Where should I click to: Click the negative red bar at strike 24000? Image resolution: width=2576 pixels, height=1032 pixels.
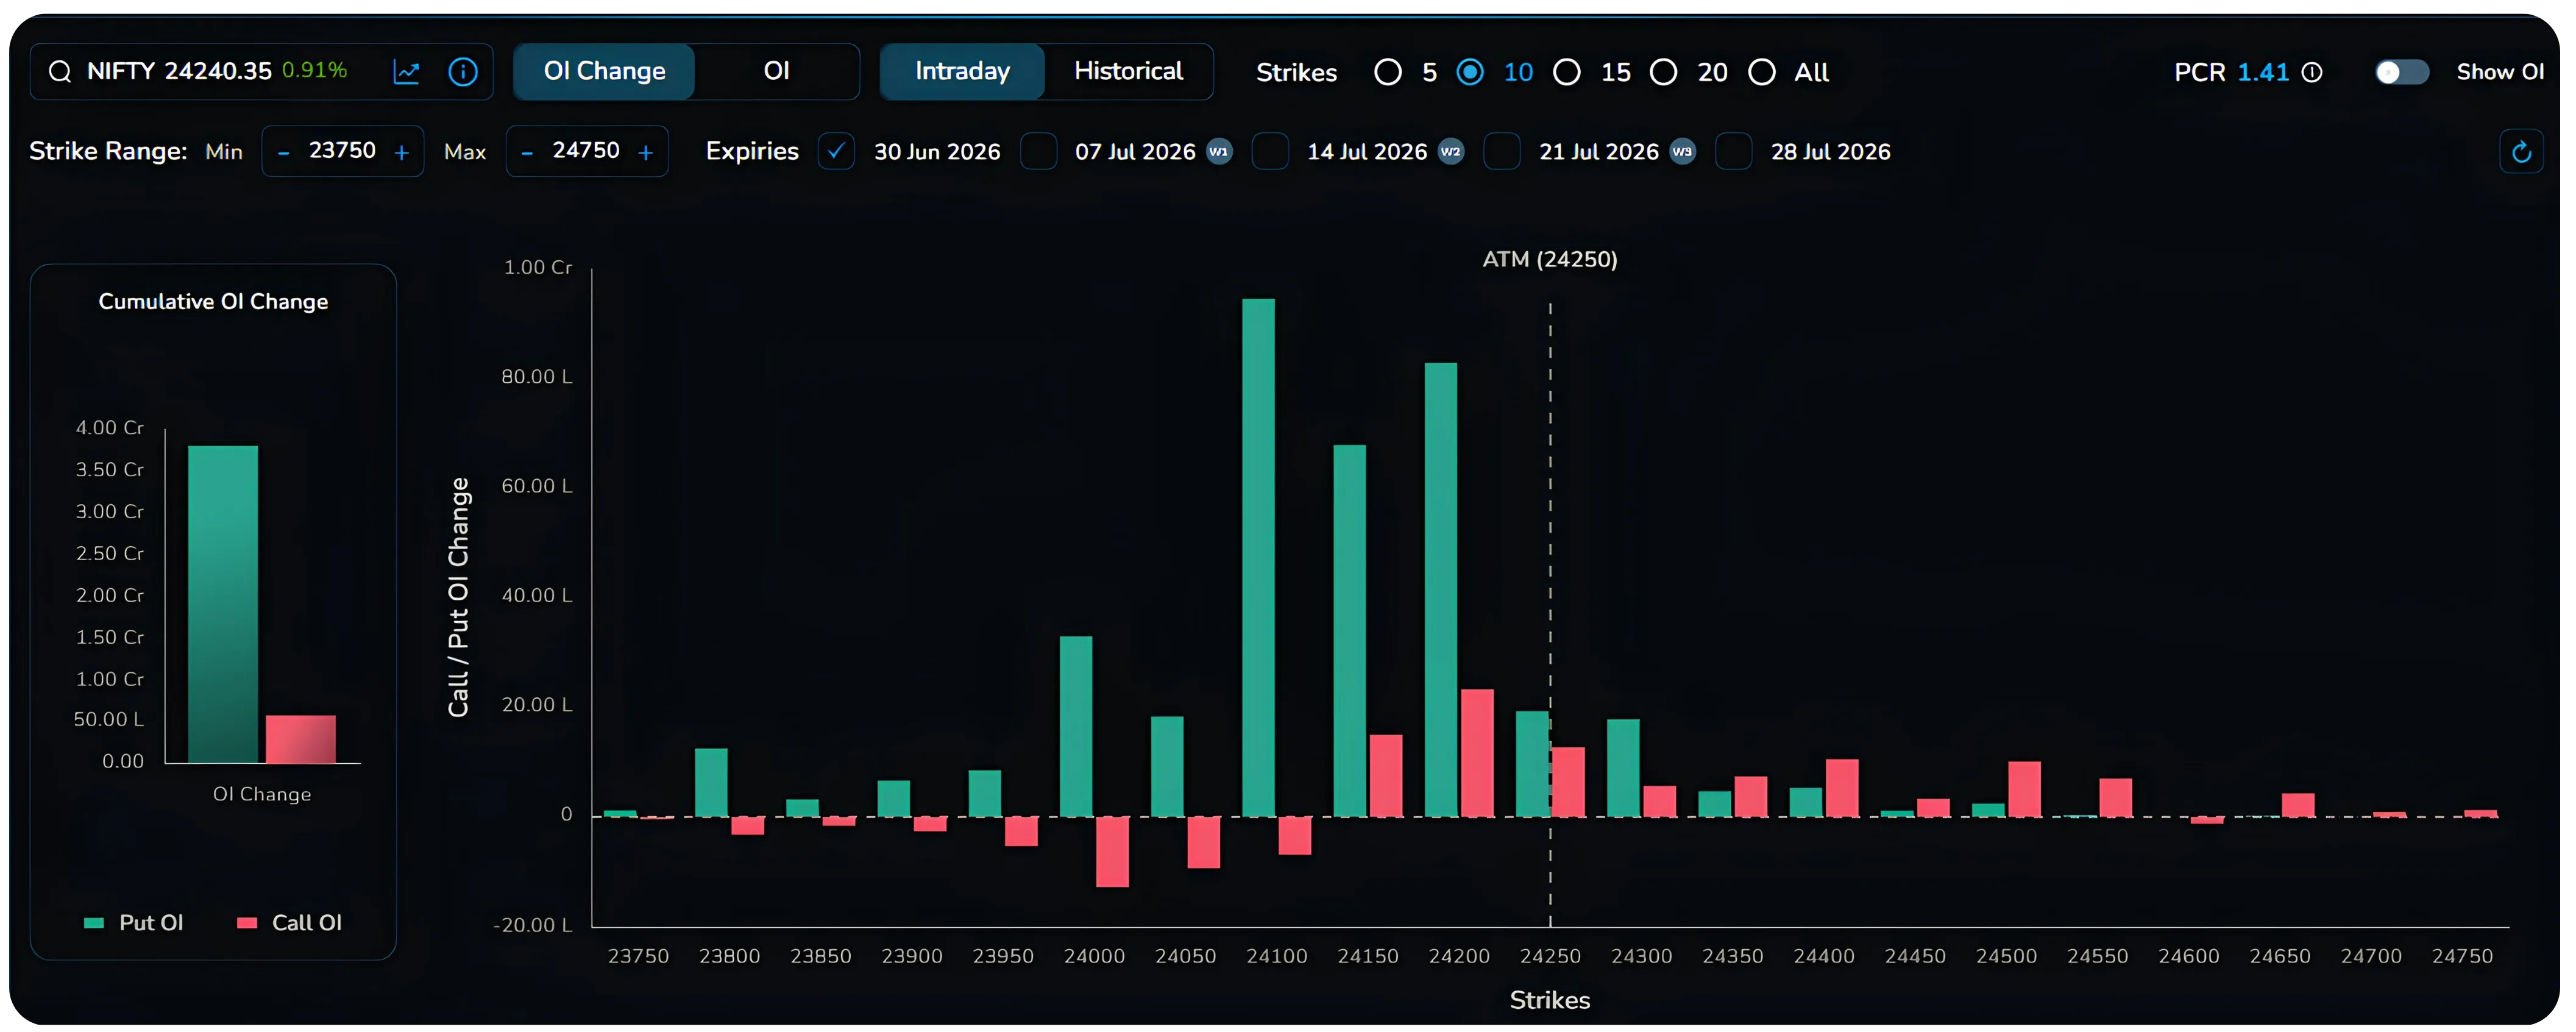tap(1112, 852)
